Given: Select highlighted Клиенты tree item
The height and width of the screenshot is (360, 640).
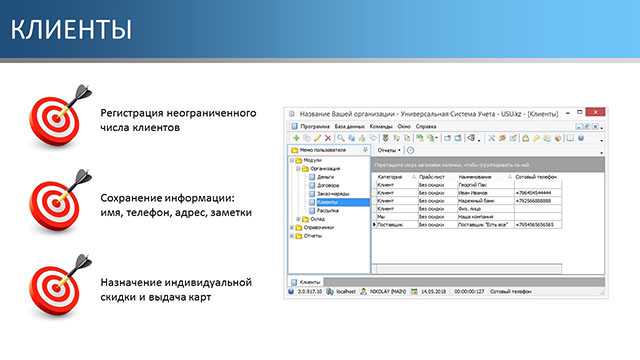Looking at the screenshot, I should [342, 202].
